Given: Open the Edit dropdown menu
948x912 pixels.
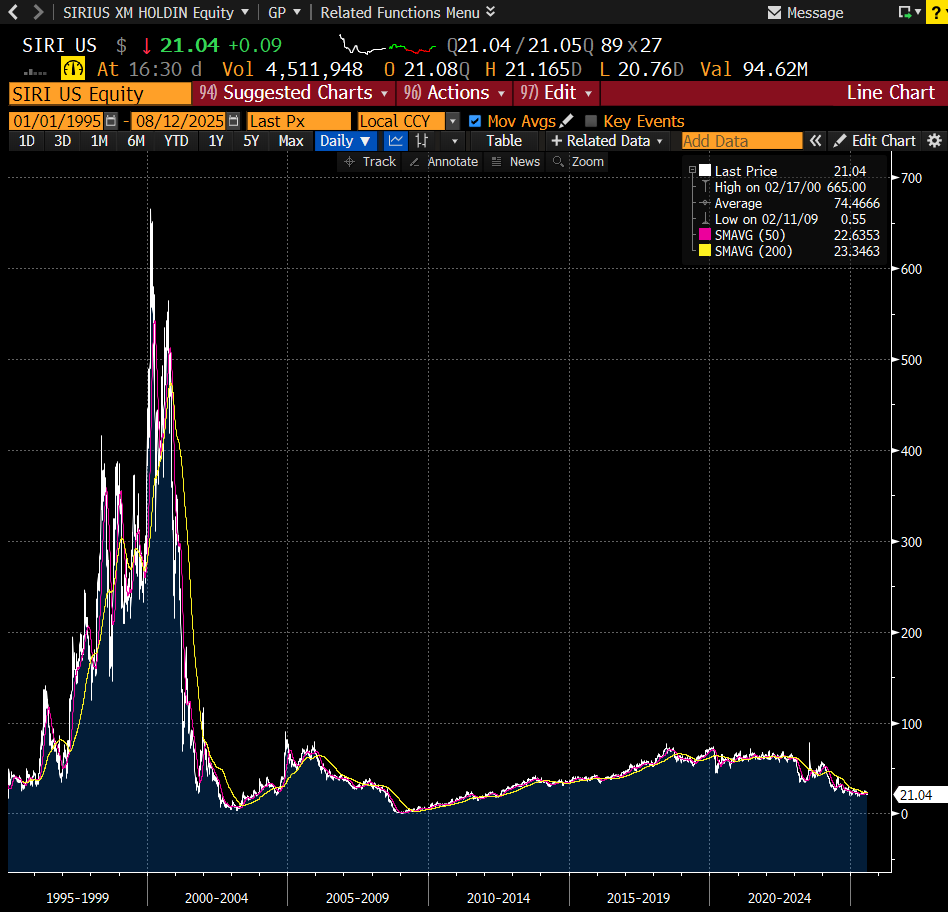Looking at the screenshot, I should click(556, 93).
